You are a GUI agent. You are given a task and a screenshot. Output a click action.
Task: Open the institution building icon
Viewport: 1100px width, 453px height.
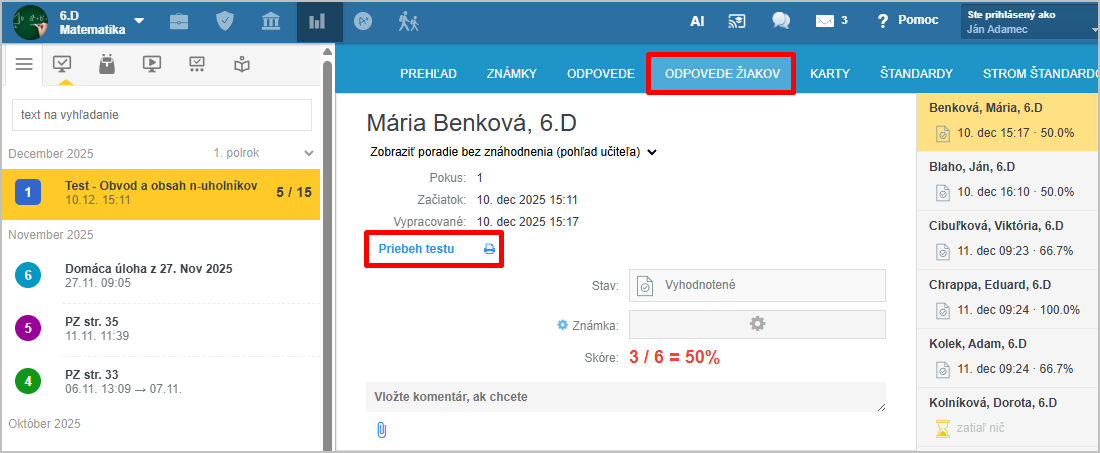coord(271,21)
